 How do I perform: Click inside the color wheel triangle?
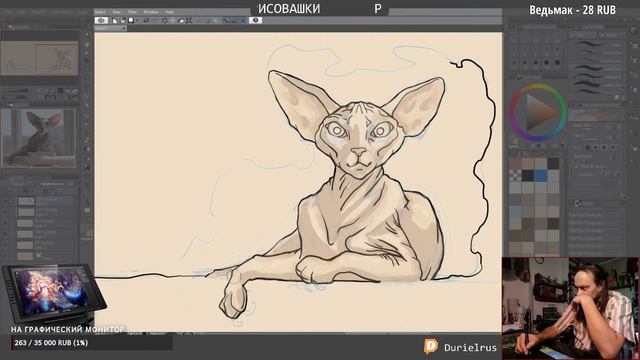pyautogui.click(x=539, y=113)
